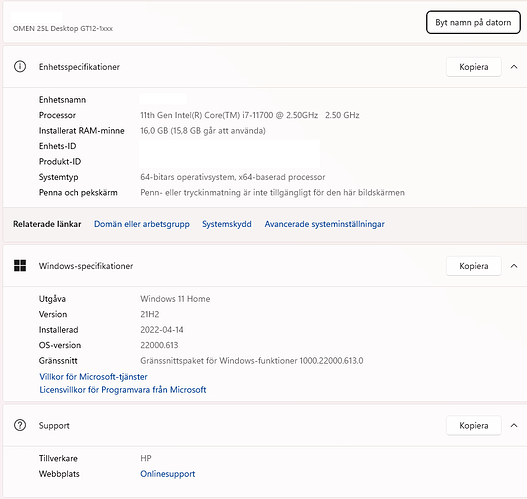Open the Systemskydd link
The image size is (527, 499).
click(227, 224)
